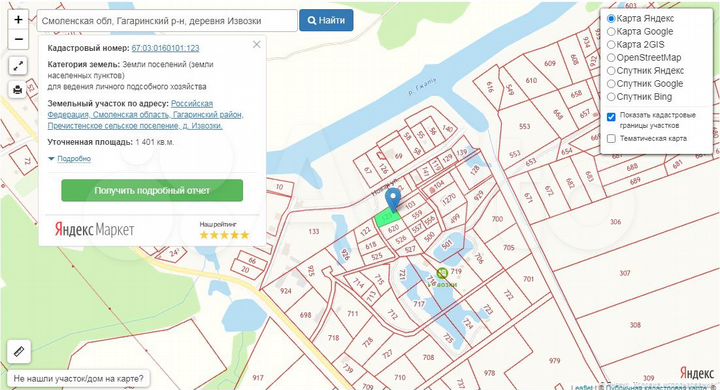Image resolution: width=720 pixels, height=390 pixels.
Task: Click parcel 308 on the map
Action: pos(635,325)
